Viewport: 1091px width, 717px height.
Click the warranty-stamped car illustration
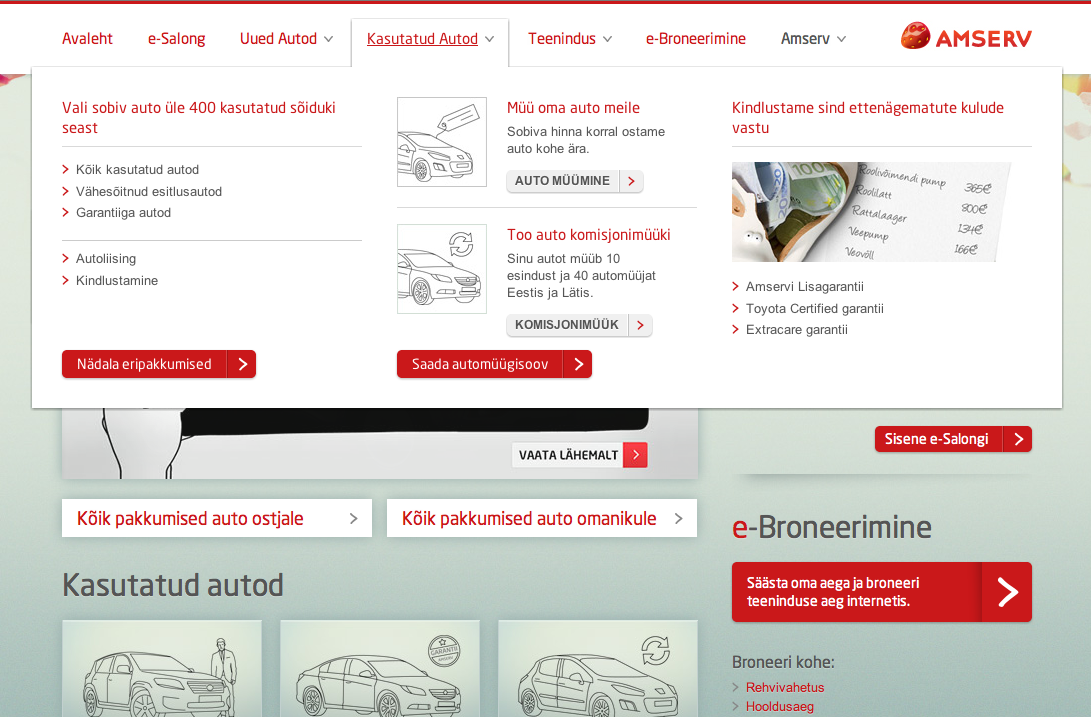(379, 668)
